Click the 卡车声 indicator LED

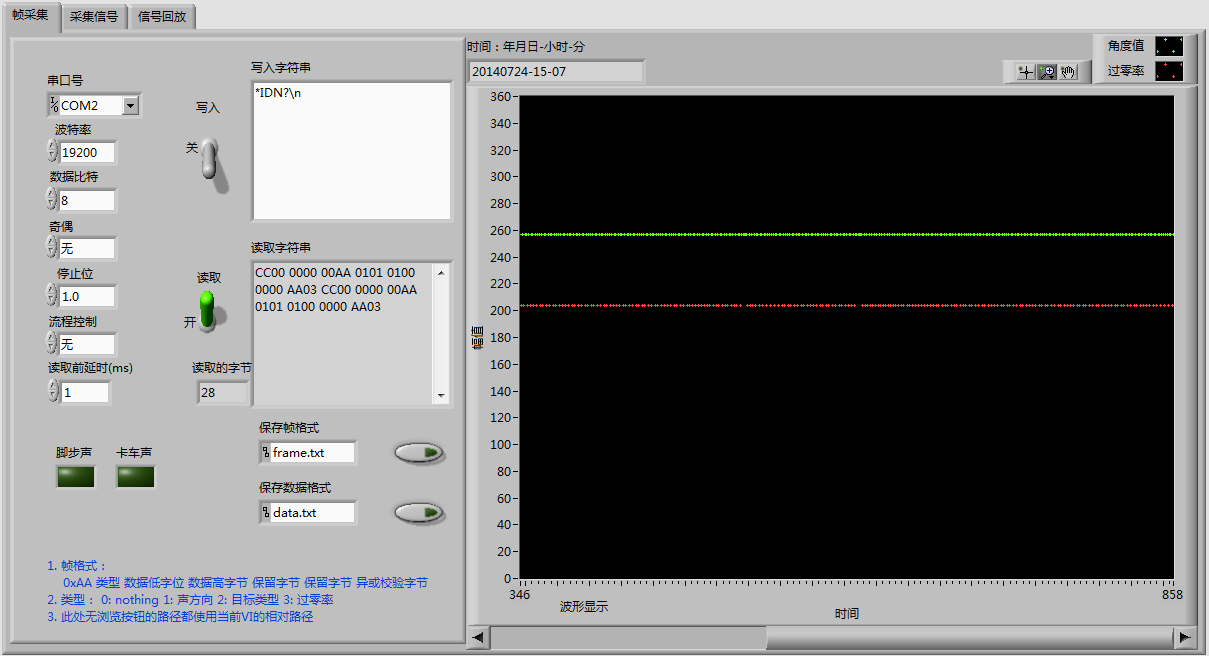tap(136, 477)
